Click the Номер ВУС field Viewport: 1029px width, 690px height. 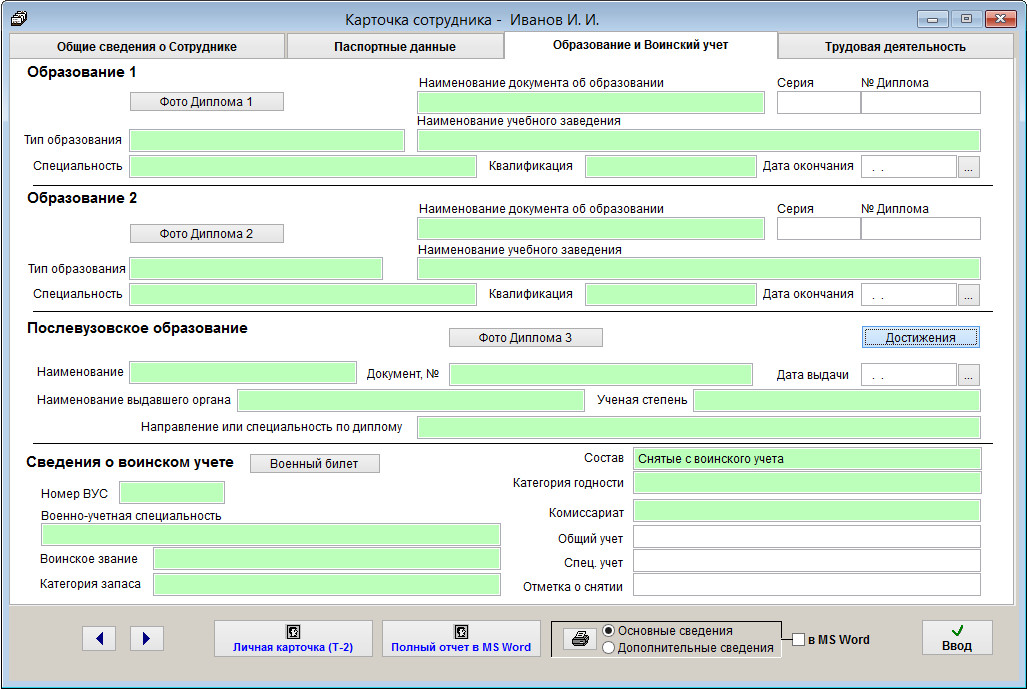coord(172,492)
